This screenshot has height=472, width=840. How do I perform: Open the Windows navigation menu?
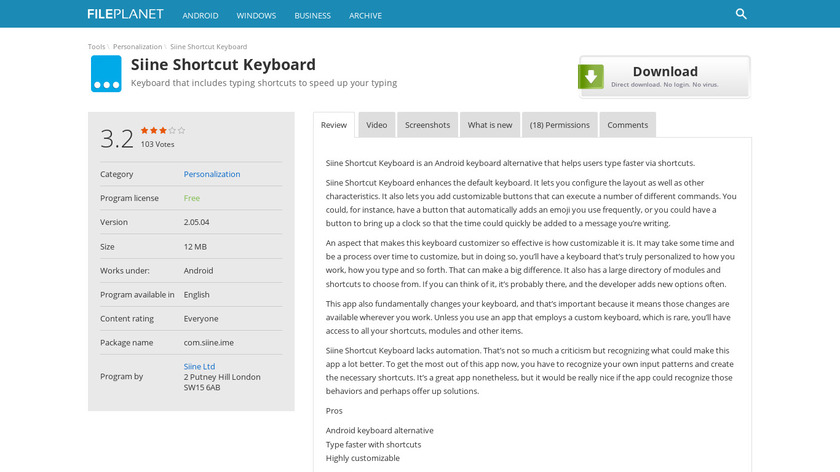[256, 16]
